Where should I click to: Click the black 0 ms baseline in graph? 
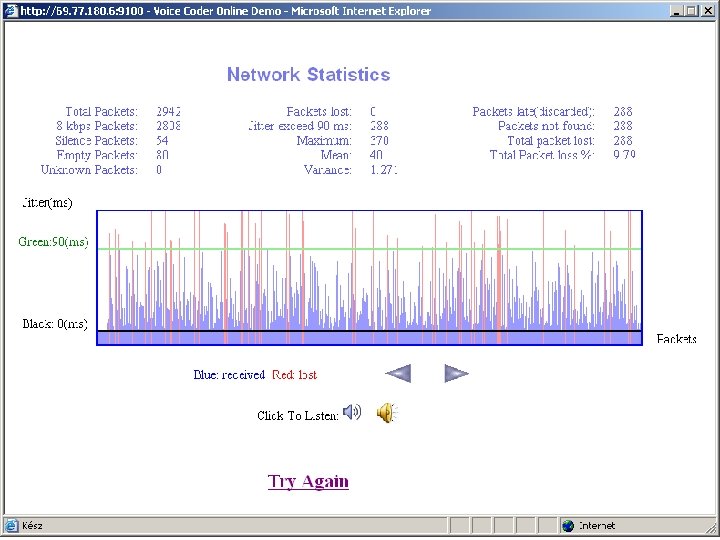(x=369, y=331)
